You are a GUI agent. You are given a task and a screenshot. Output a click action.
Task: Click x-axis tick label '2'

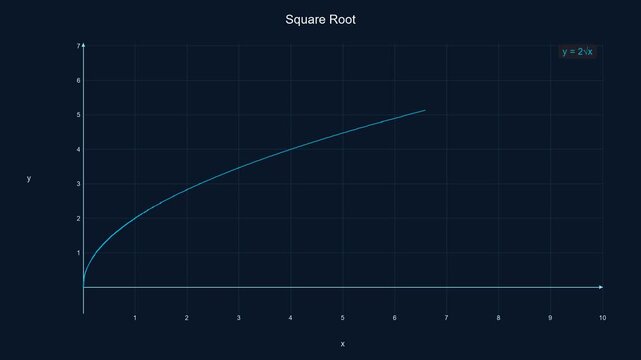(x=187, y=318)
